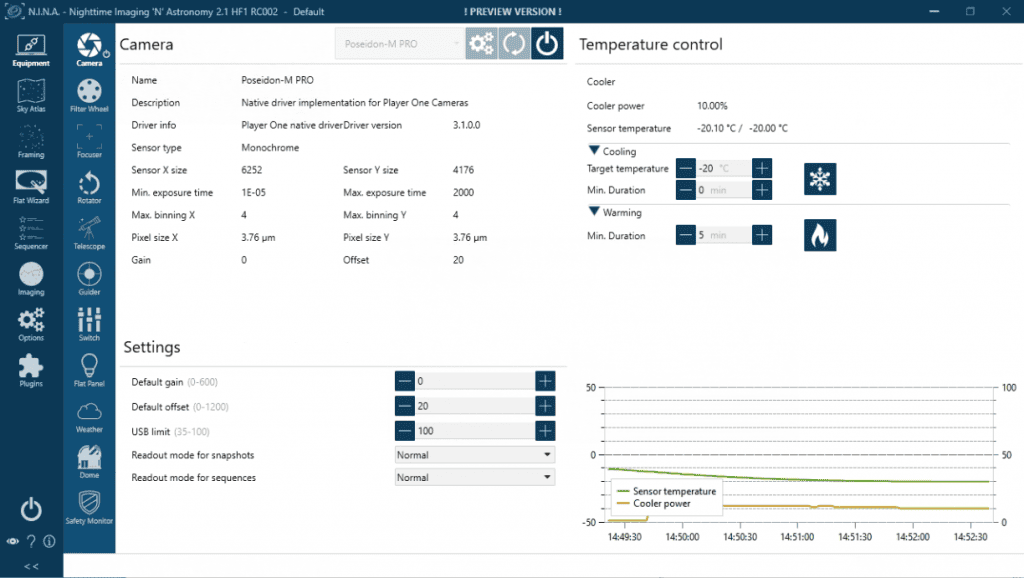This screenshot has height=578, width=1024.
Task: Go to the Plugins tab
Action: coord(31,370)
